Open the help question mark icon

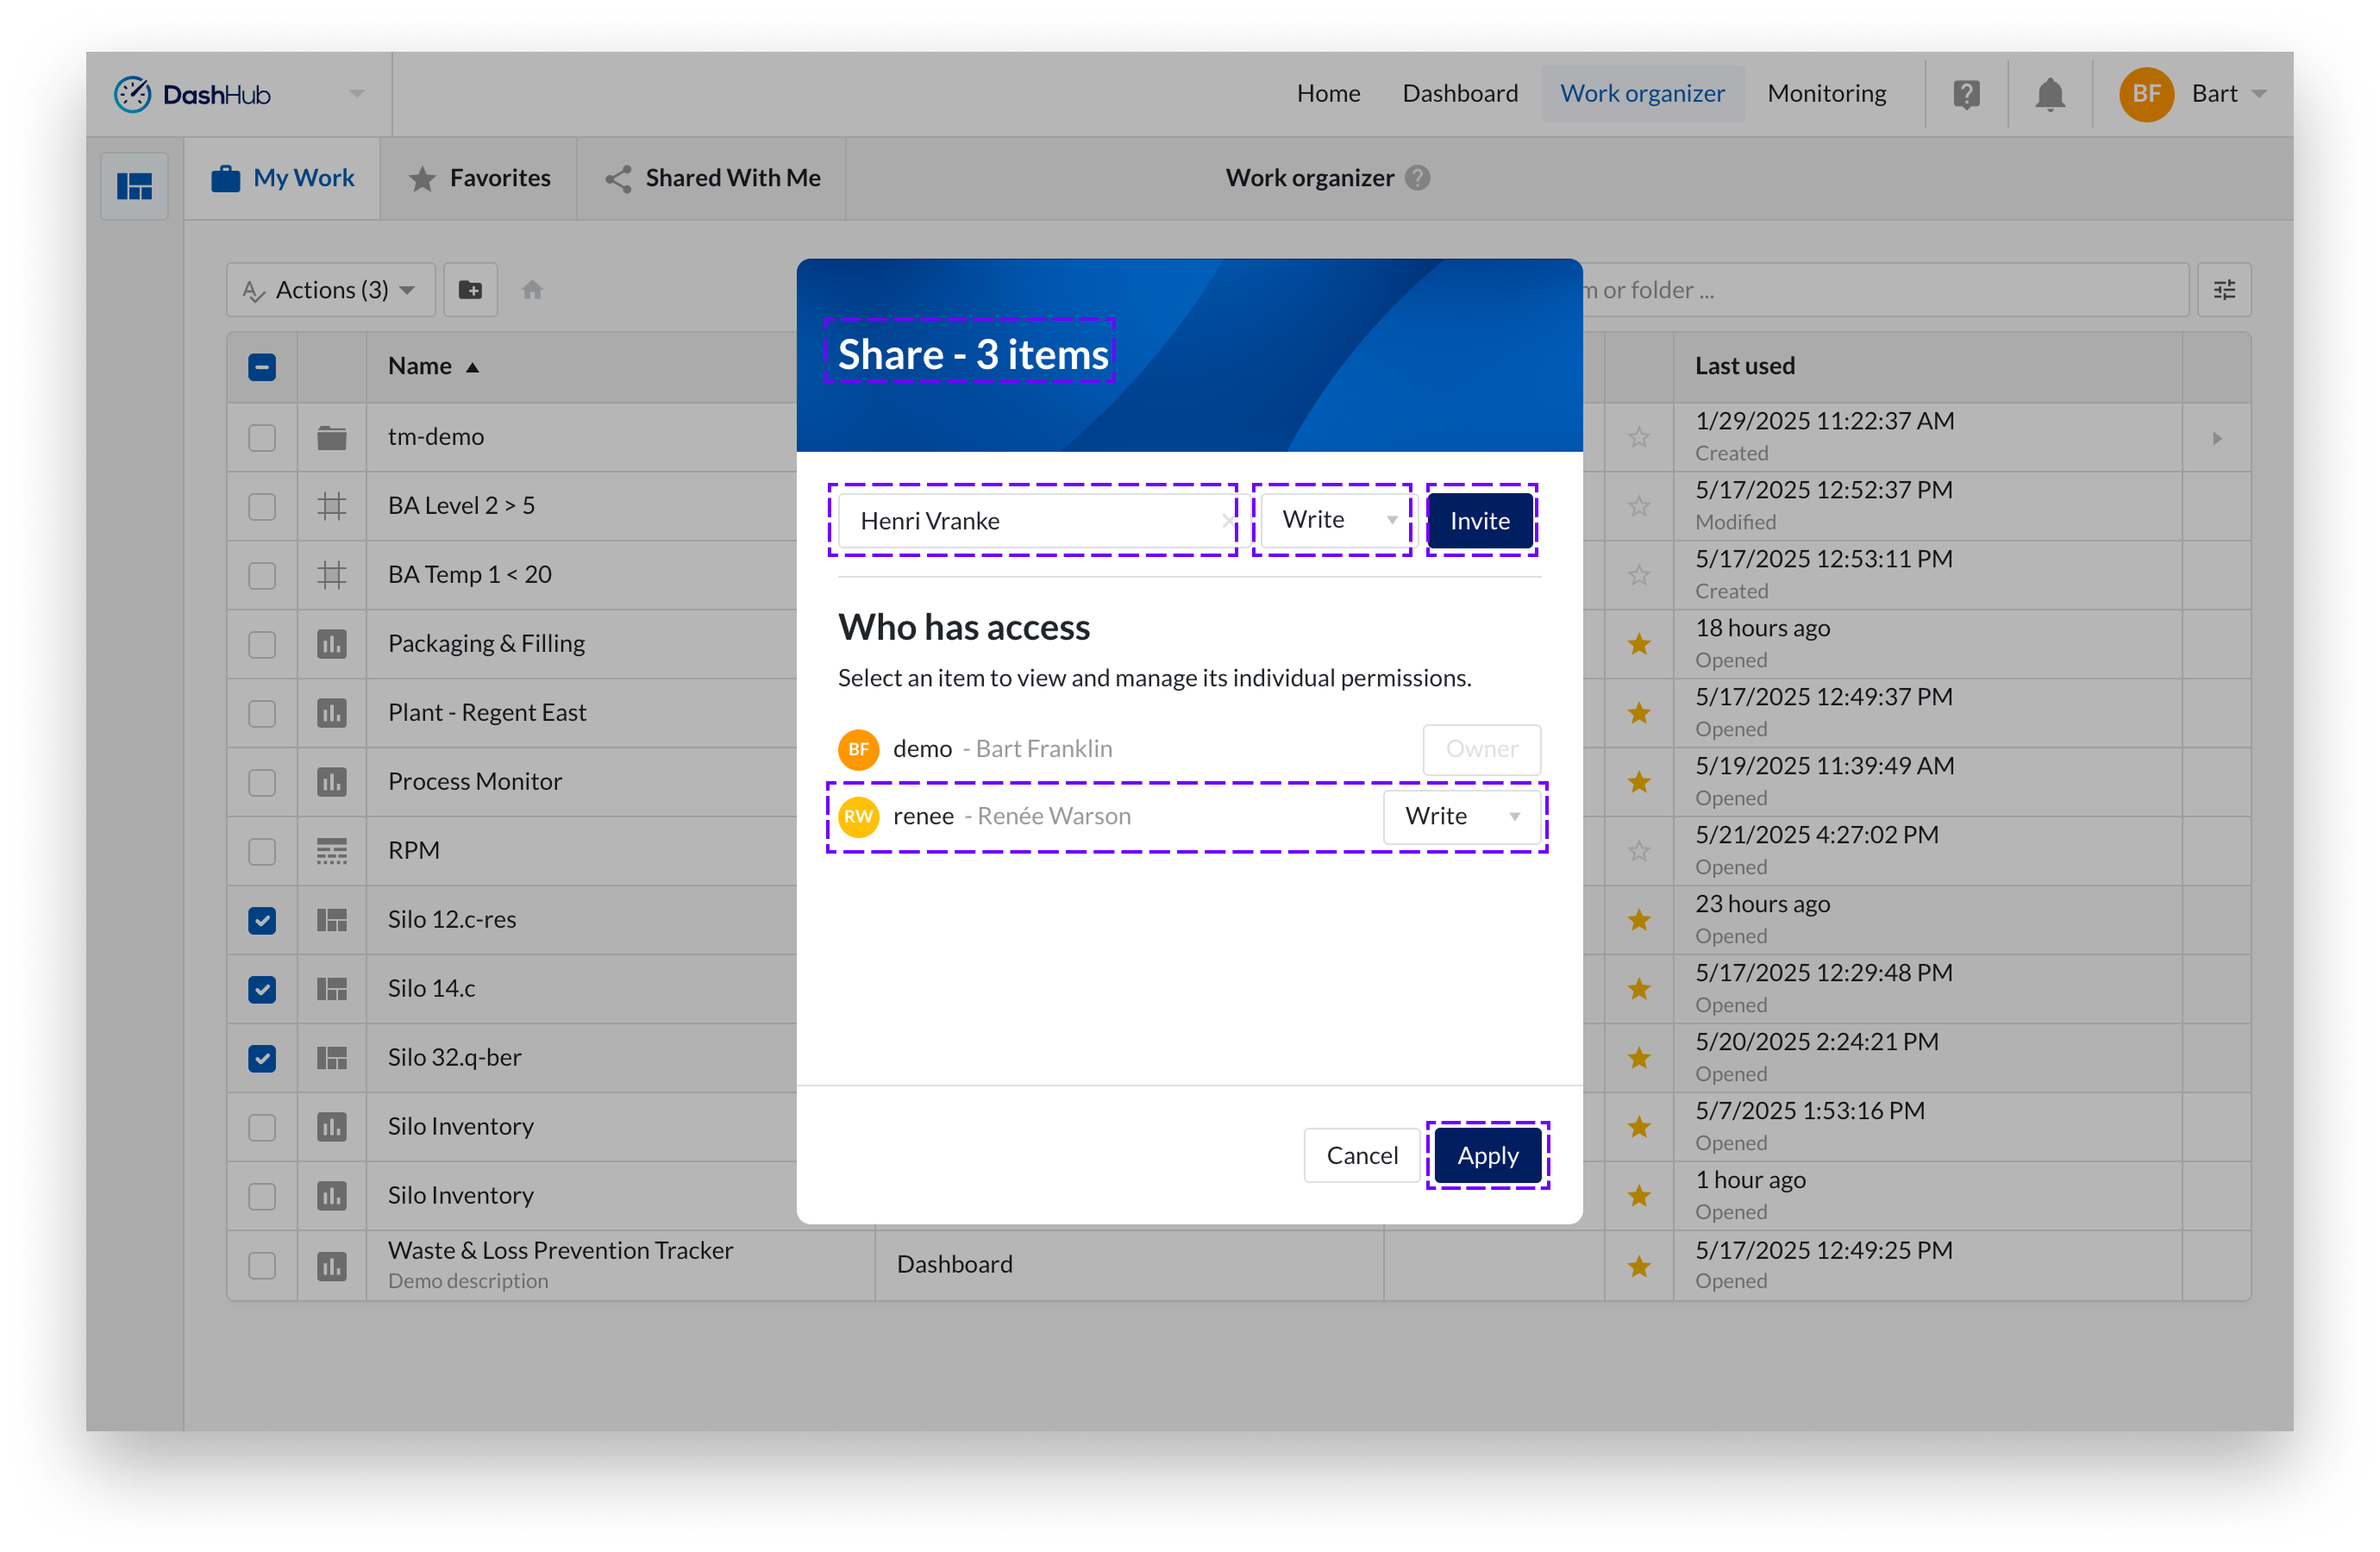pos(1965,94)
